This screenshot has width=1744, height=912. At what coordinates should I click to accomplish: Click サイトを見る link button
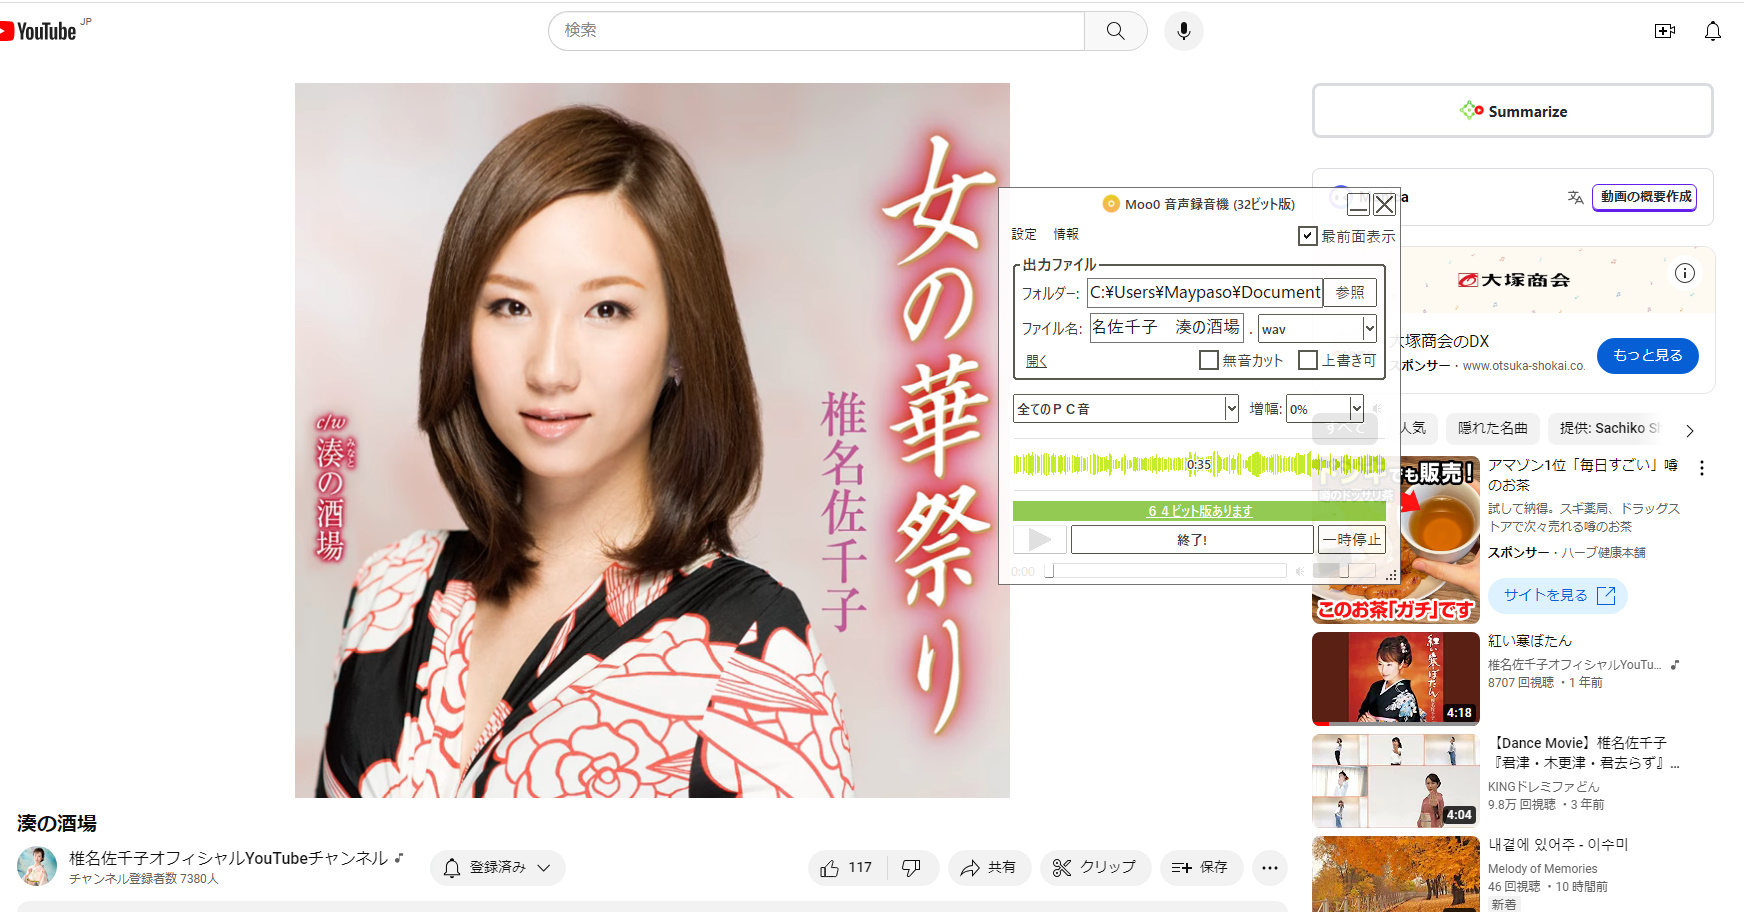click(1558, 595)
